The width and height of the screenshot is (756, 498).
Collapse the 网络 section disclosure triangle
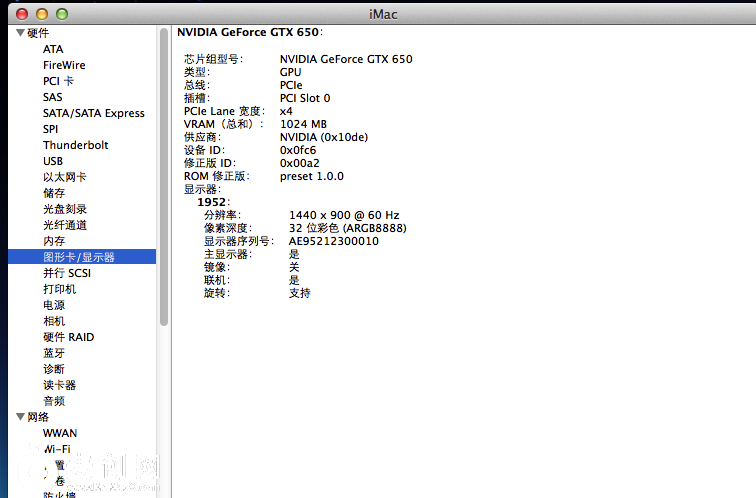coord(20,417)
